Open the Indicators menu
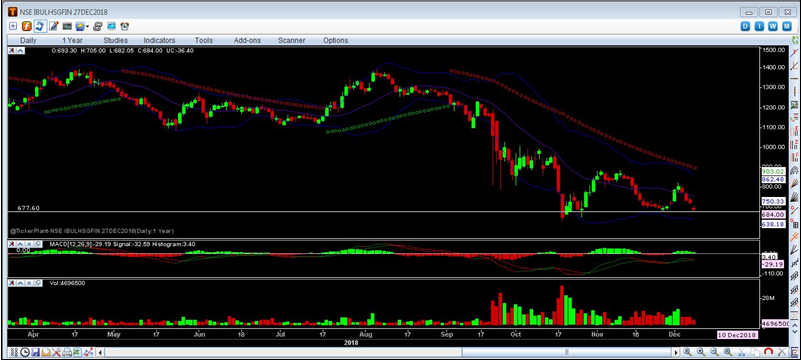The height and width of the screenshot is (361, 801). coord(159,40)
